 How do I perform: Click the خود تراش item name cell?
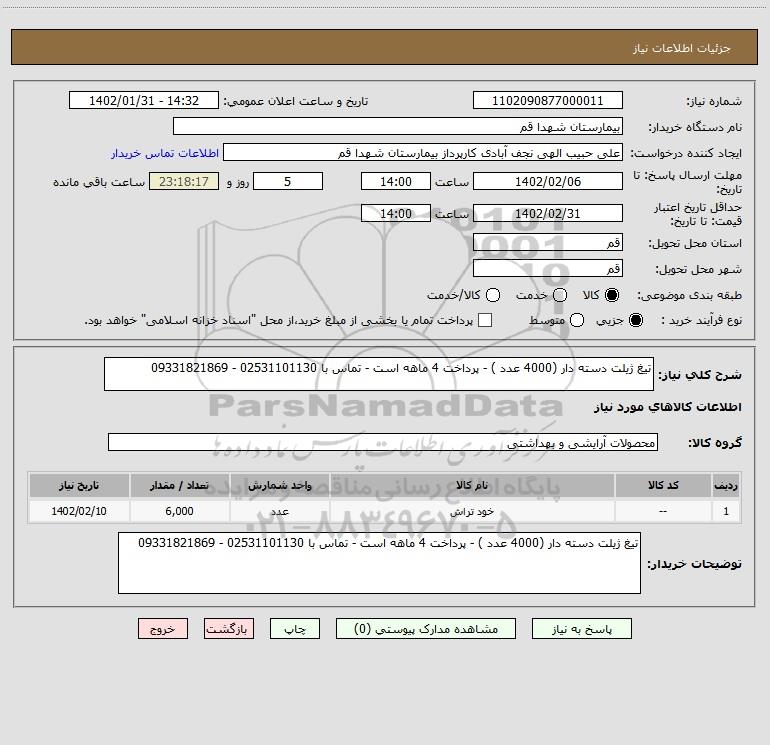[472, 511]
